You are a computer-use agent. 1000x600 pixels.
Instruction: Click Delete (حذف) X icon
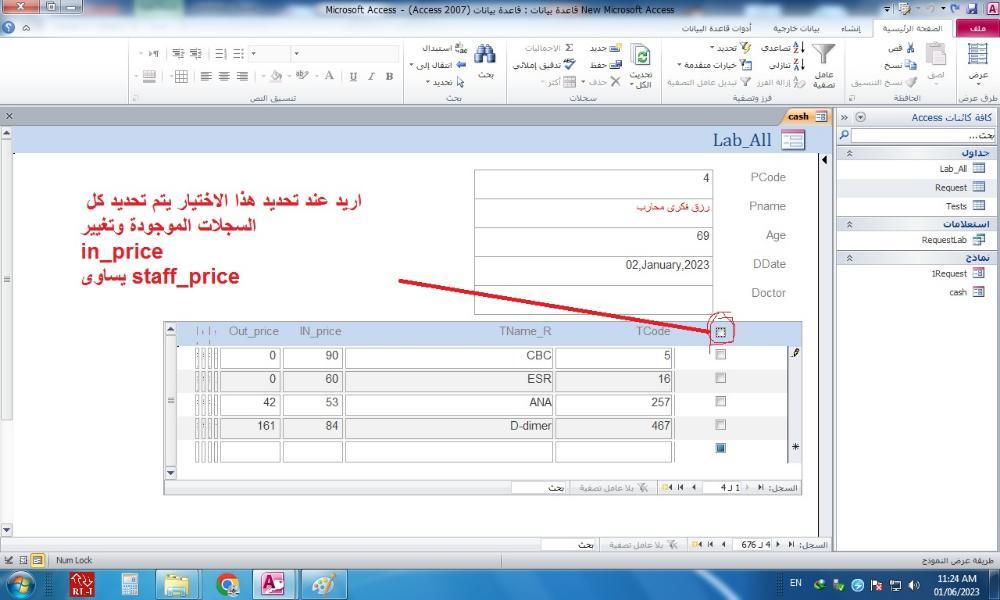[615, 82]
